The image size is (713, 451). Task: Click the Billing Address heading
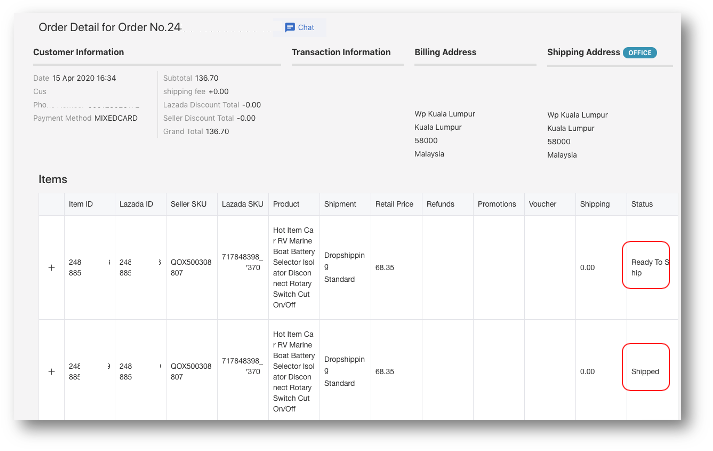pos(445,52)
